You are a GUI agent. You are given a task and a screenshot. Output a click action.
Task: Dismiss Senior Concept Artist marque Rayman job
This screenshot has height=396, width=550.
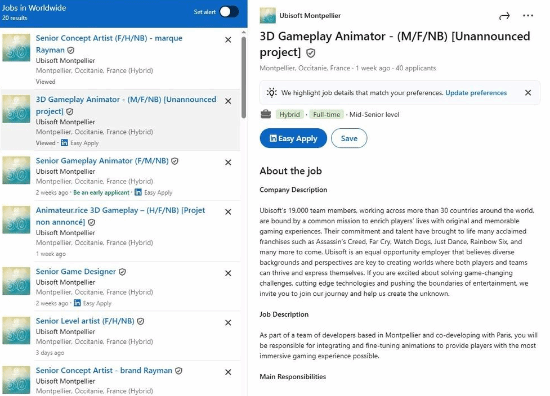[228, 40]
